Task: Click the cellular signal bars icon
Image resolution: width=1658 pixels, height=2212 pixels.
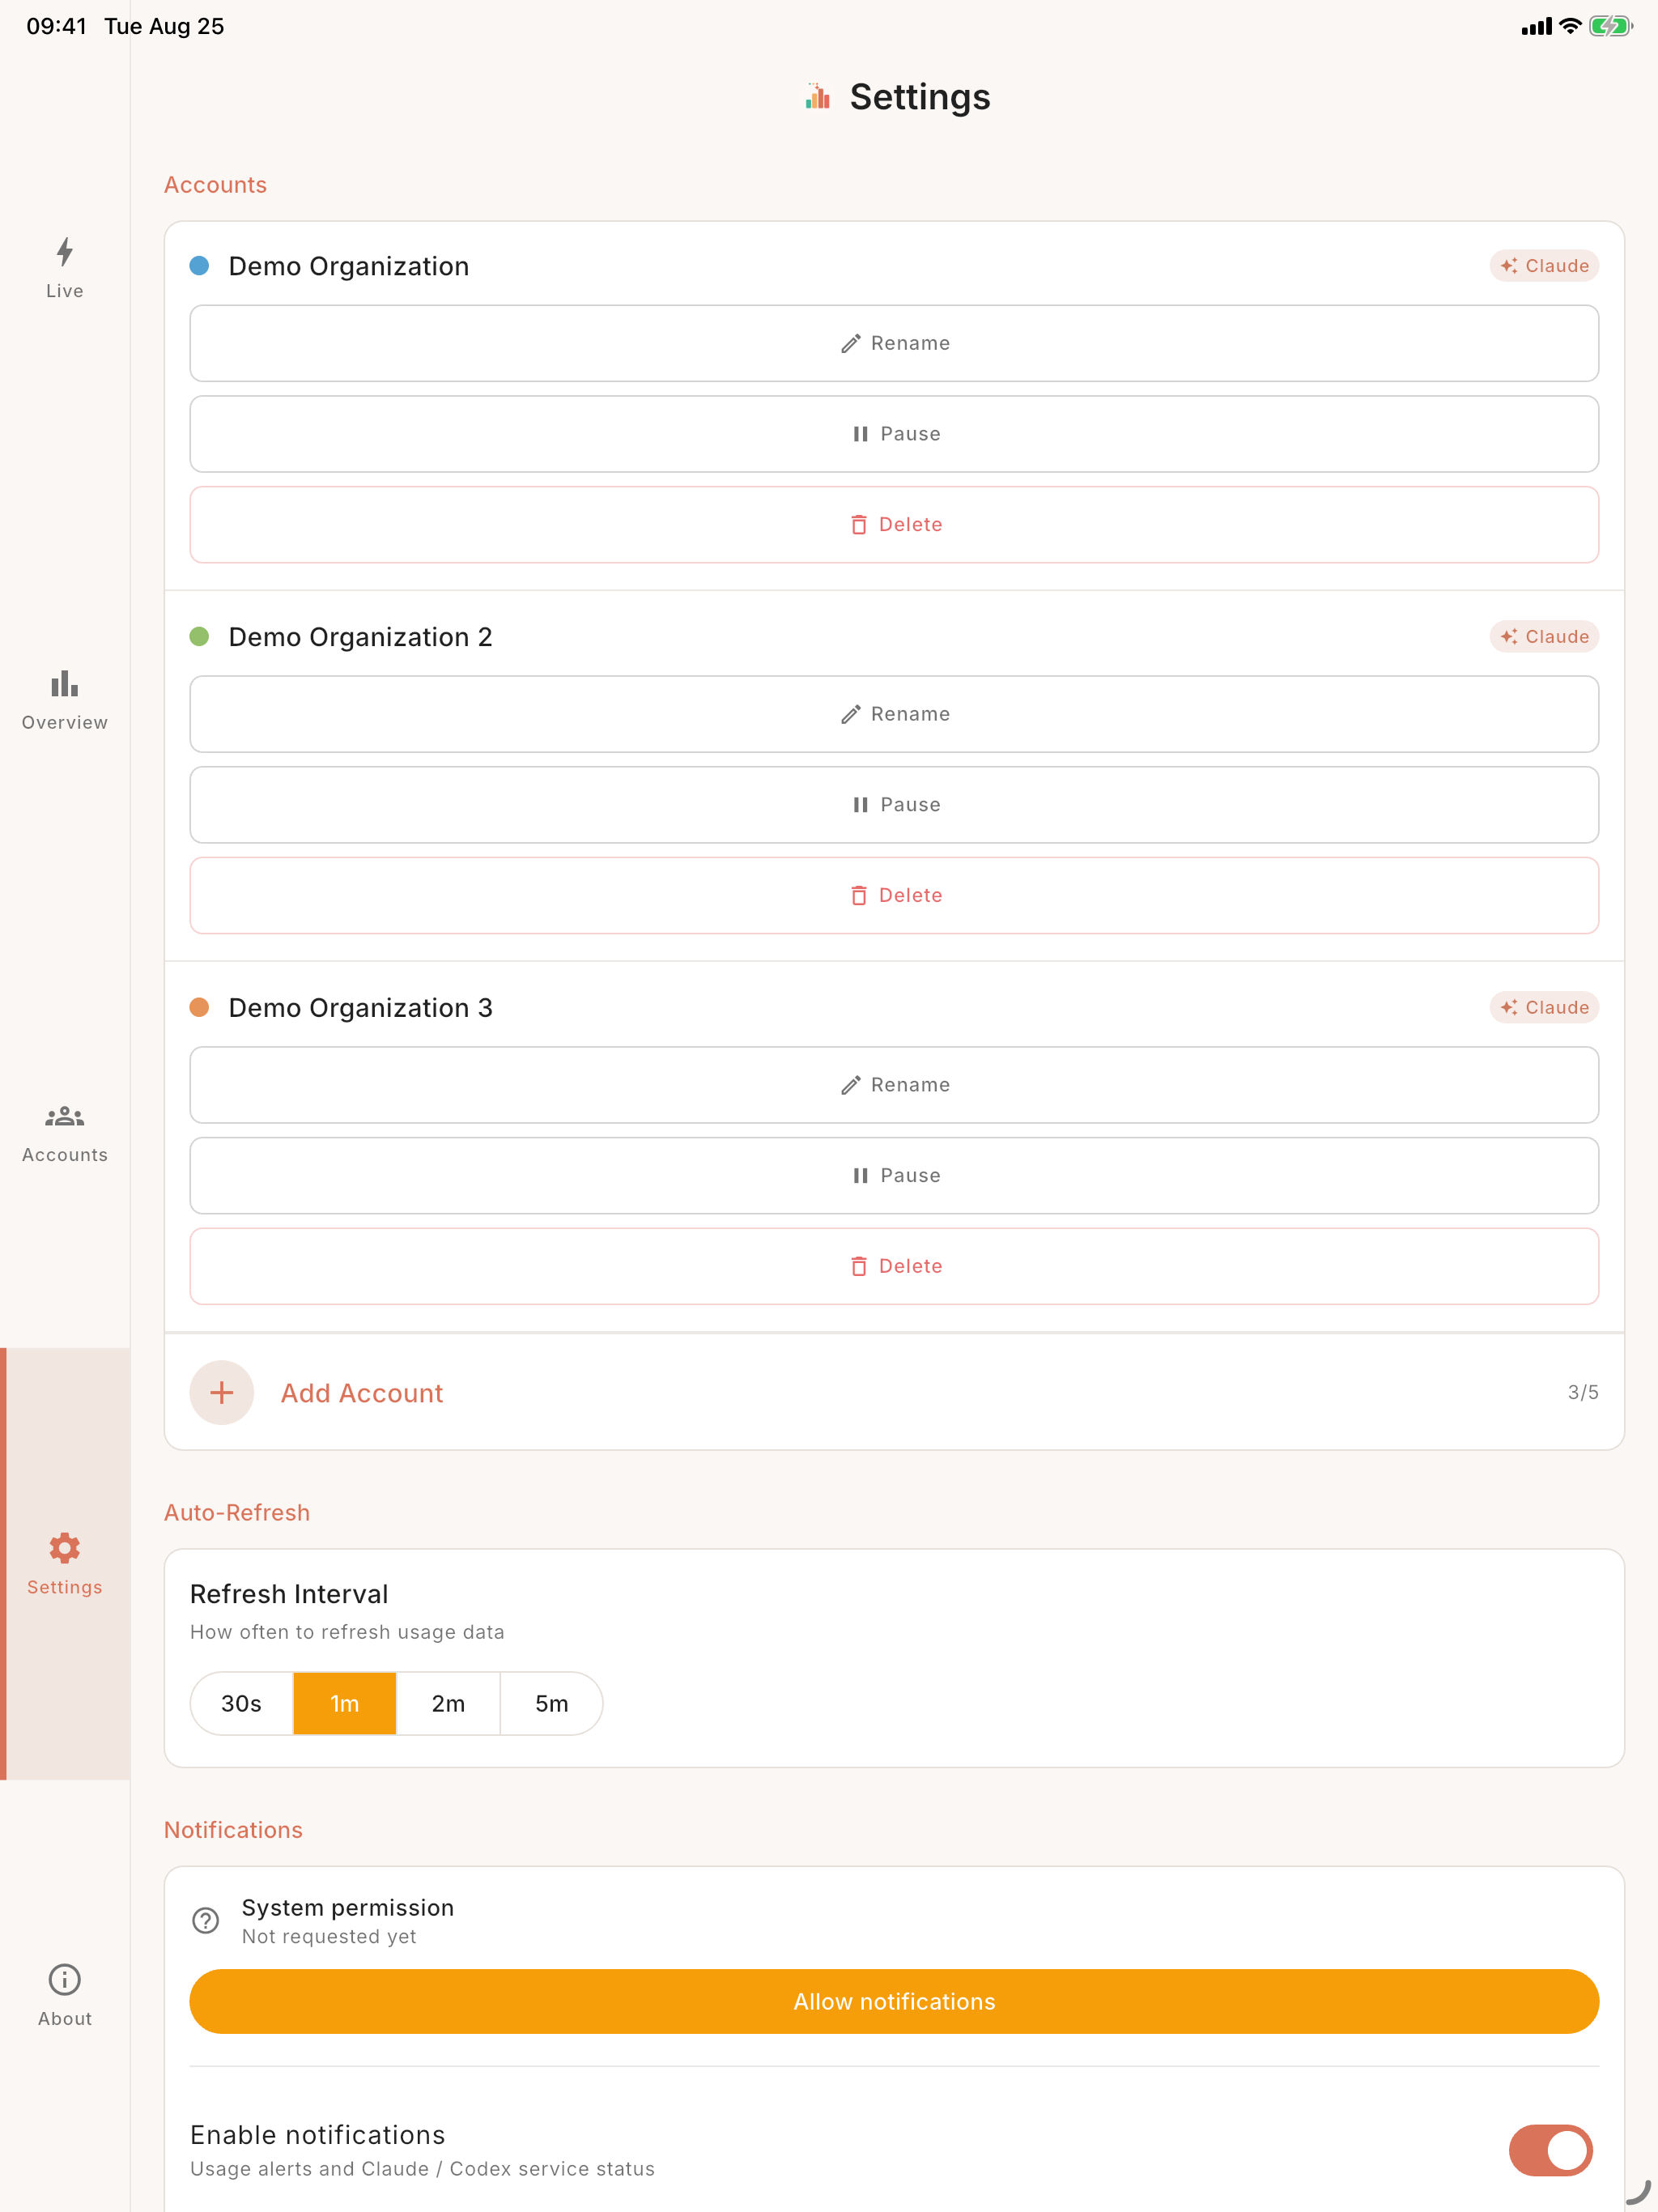Action: tap(1537, 26)
